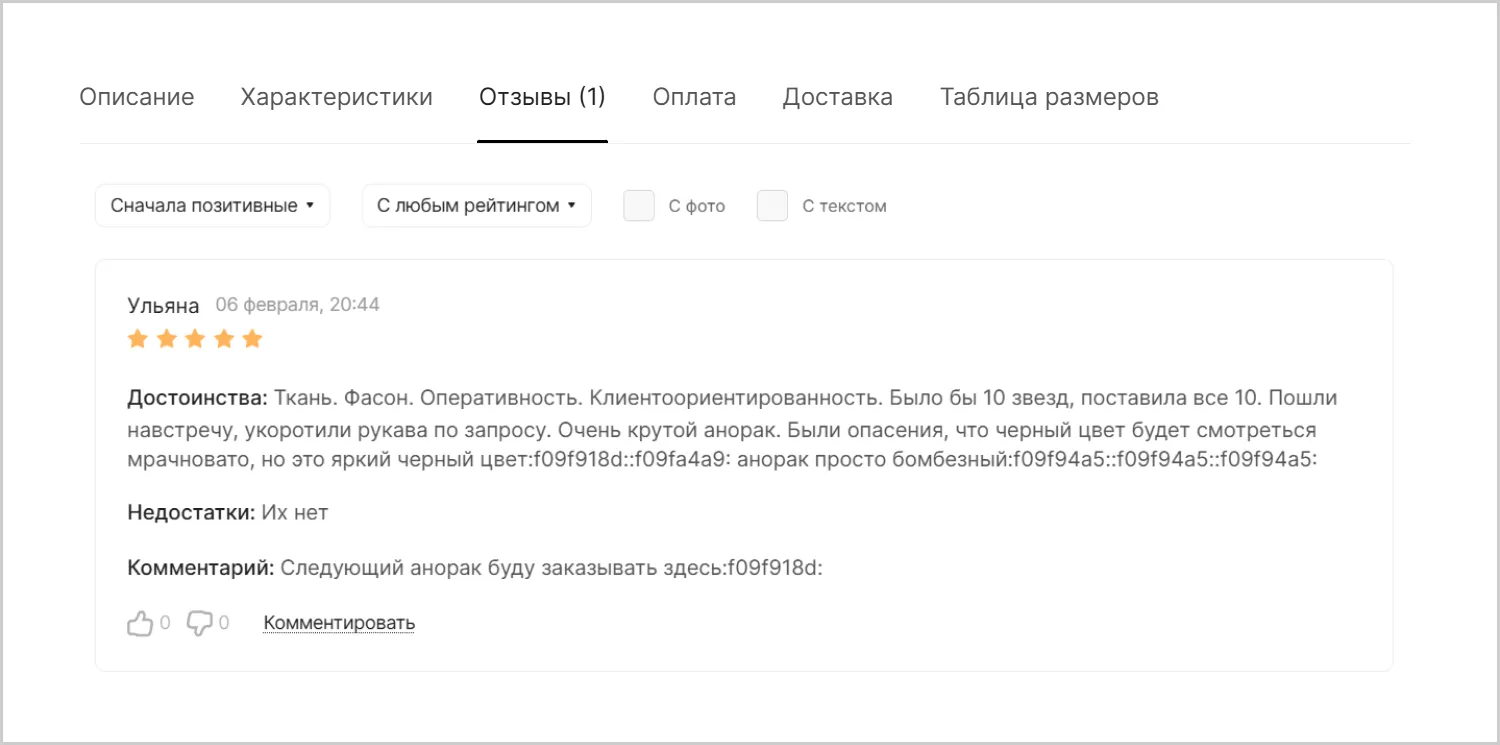
Task: Click the text Их нет
Action: click(295, 513)
